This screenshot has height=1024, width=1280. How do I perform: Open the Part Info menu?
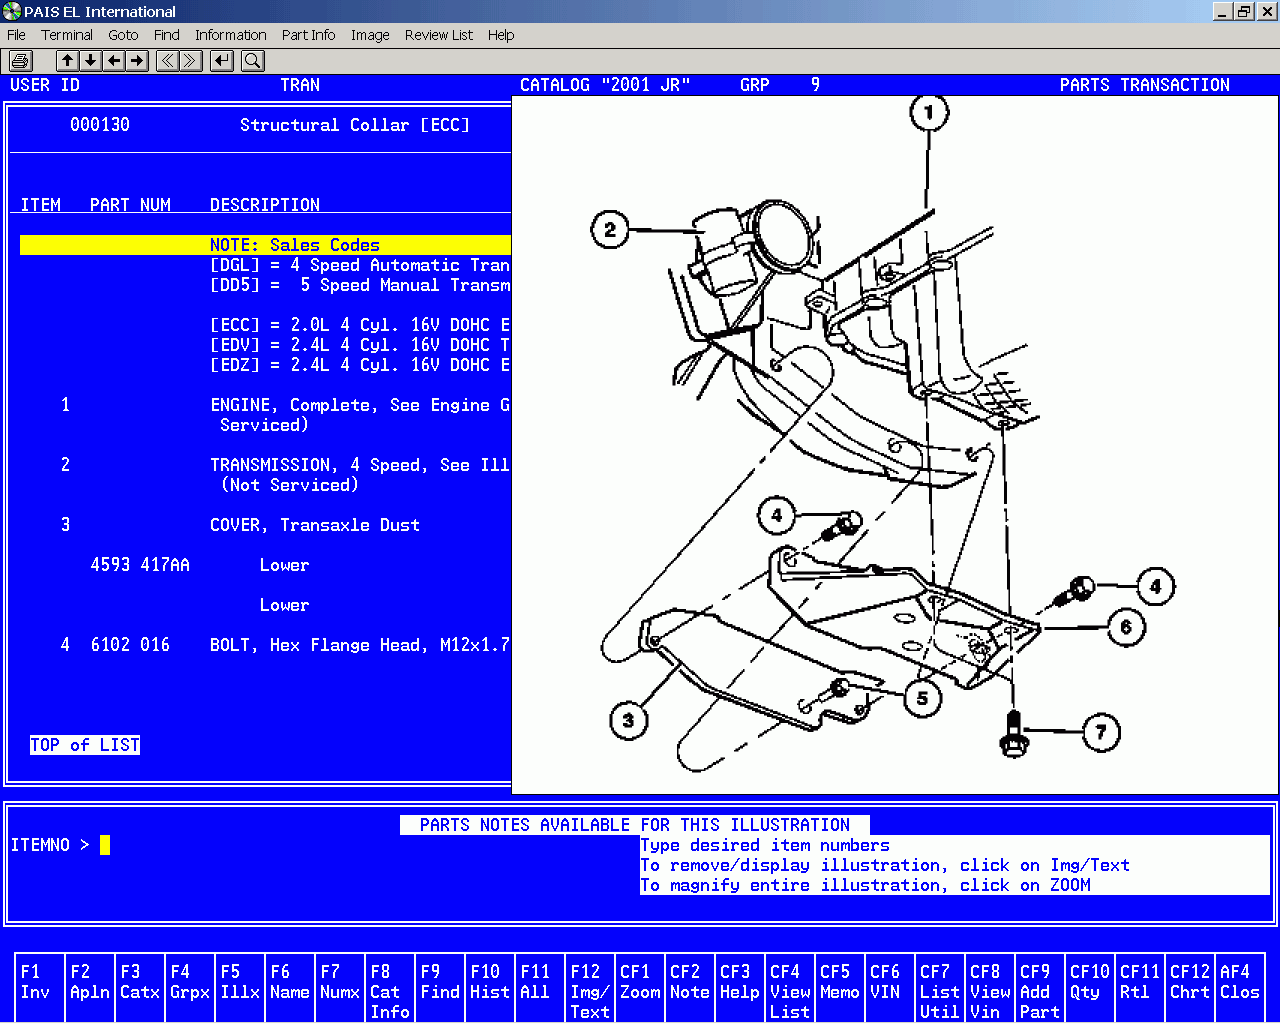pyautogui.click(x=308, y=35)
